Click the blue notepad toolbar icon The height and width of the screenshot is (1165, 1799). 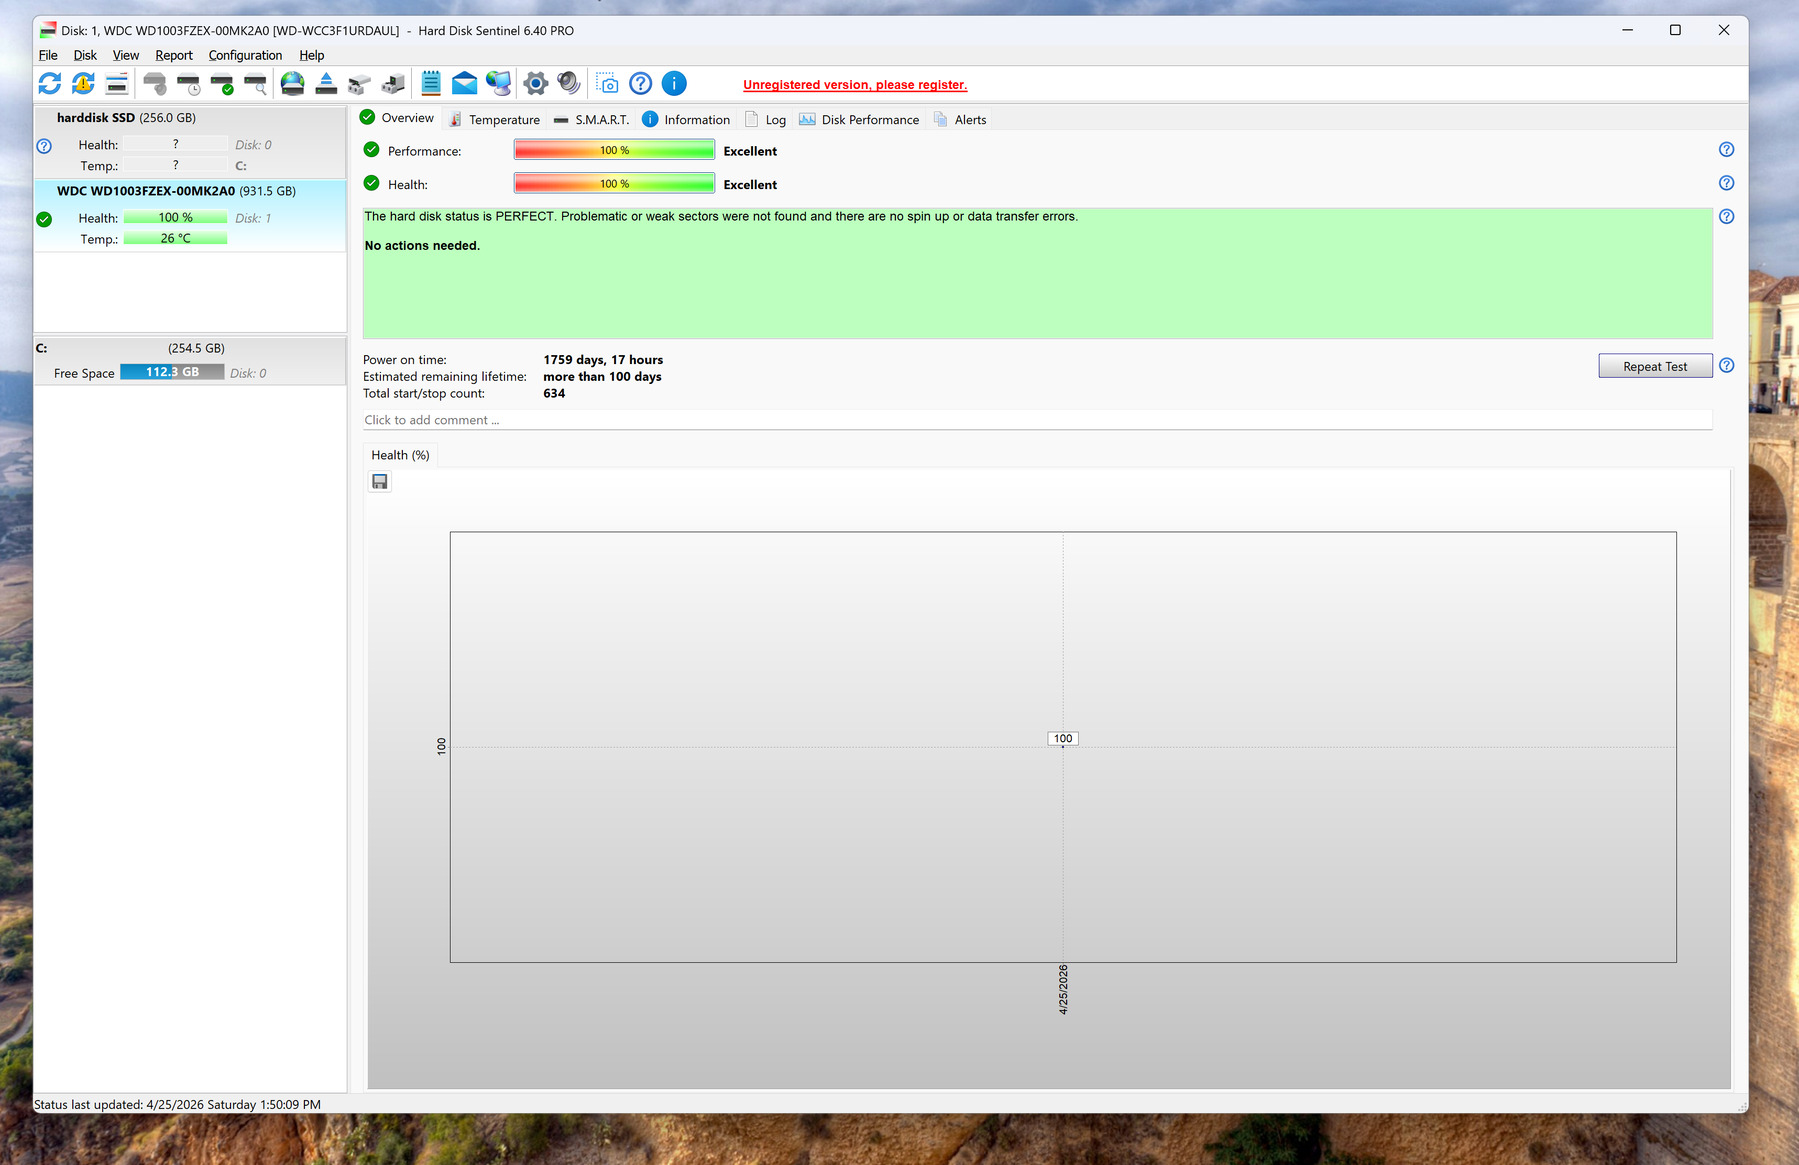(431, 84)
